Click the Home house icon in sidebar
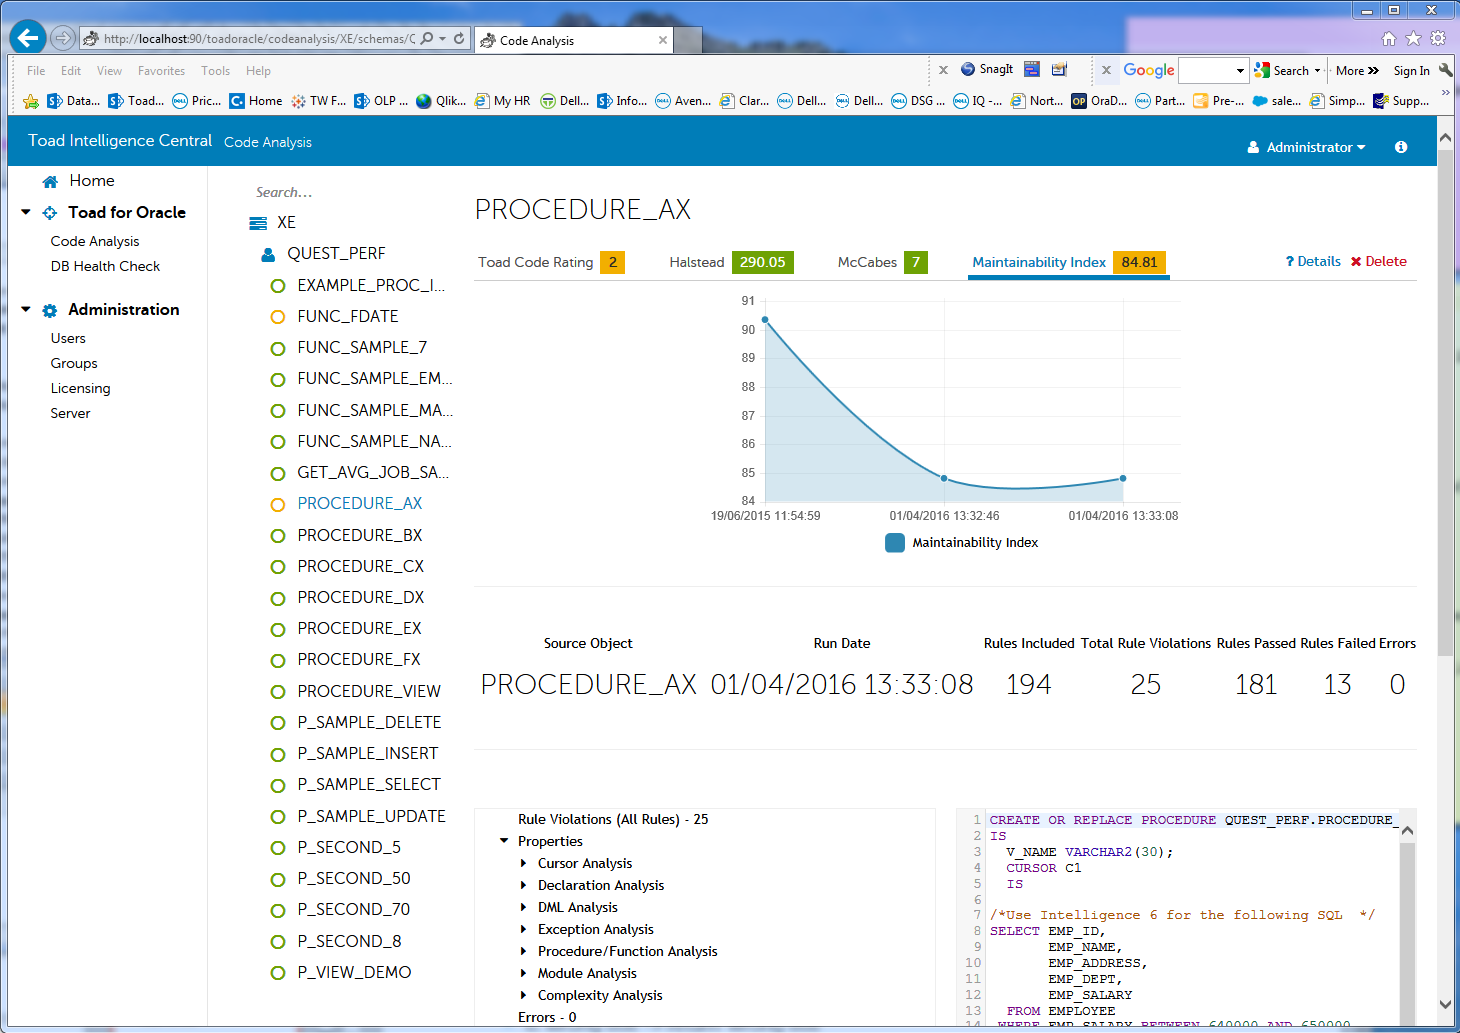Image resolution: width=1460 pixels, height=1033 pixels. tap(50, 181)
